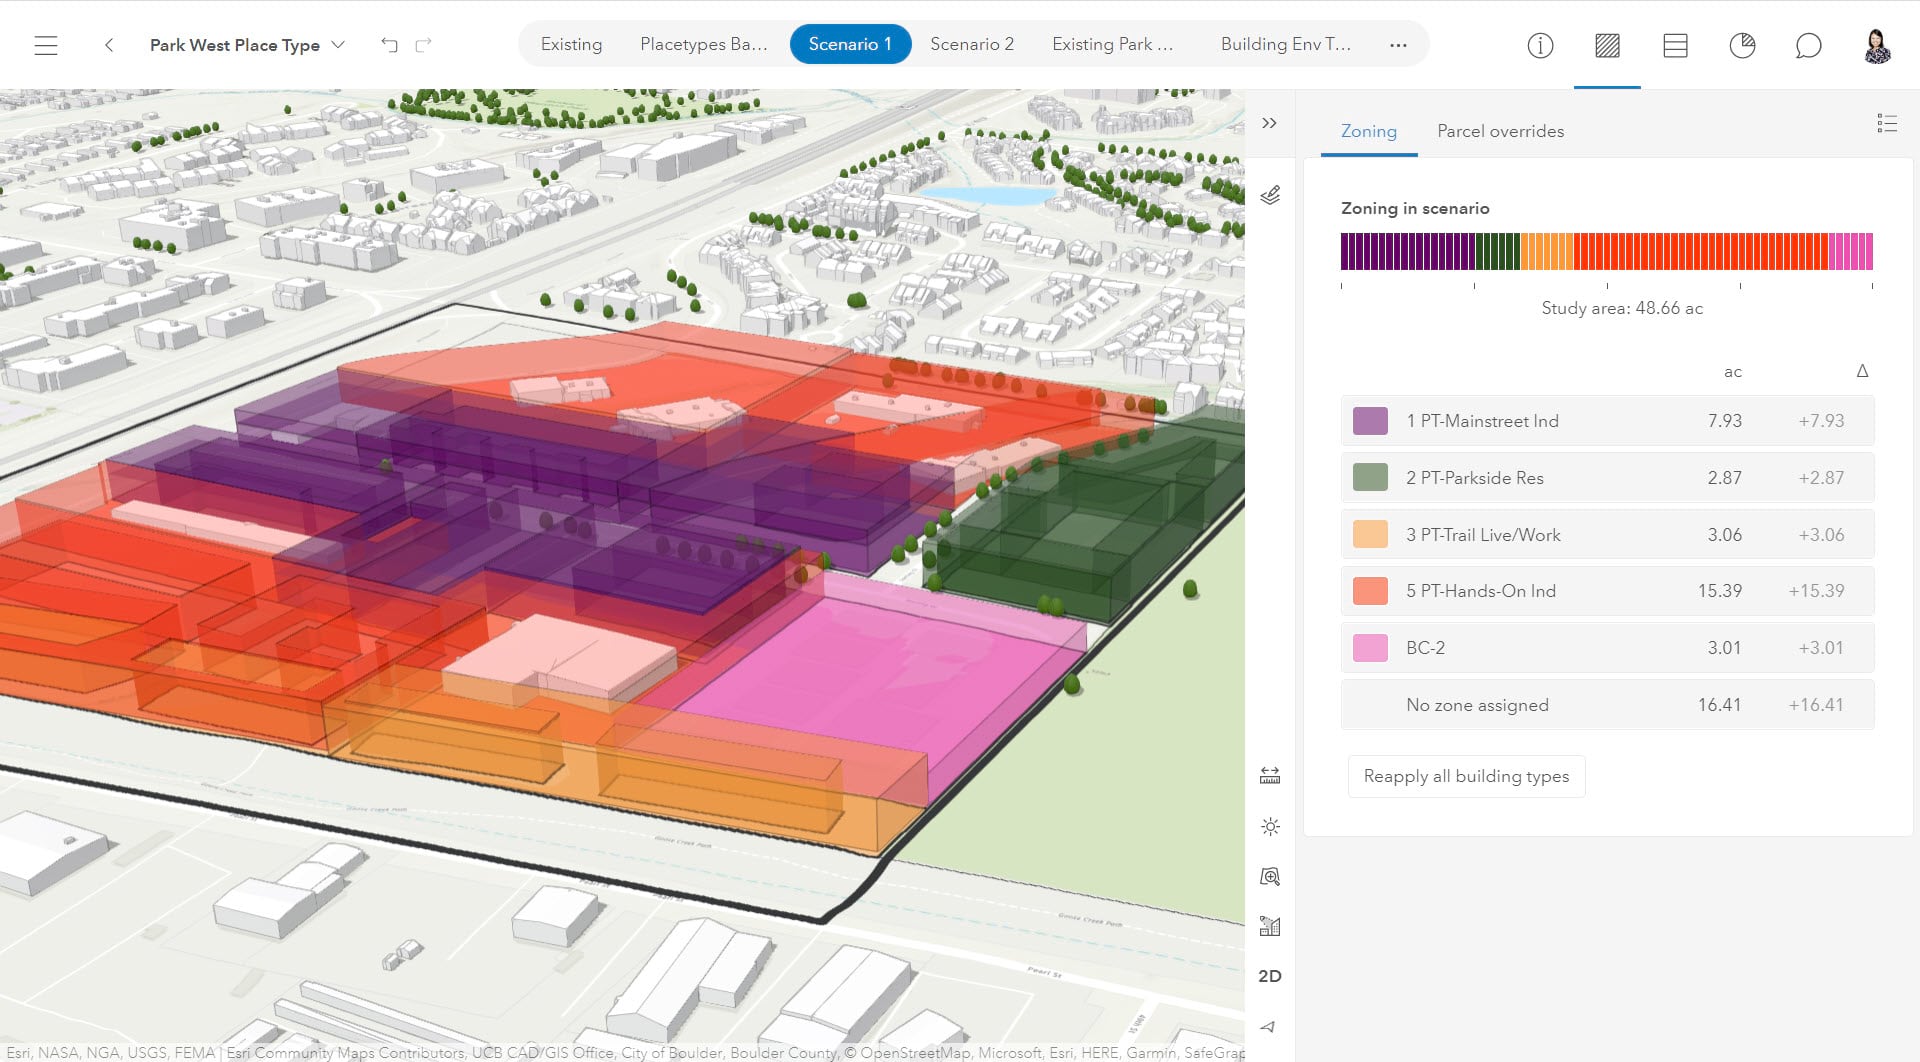
Task: Collapse side panel with double chevron
Action: [1269, 123]
